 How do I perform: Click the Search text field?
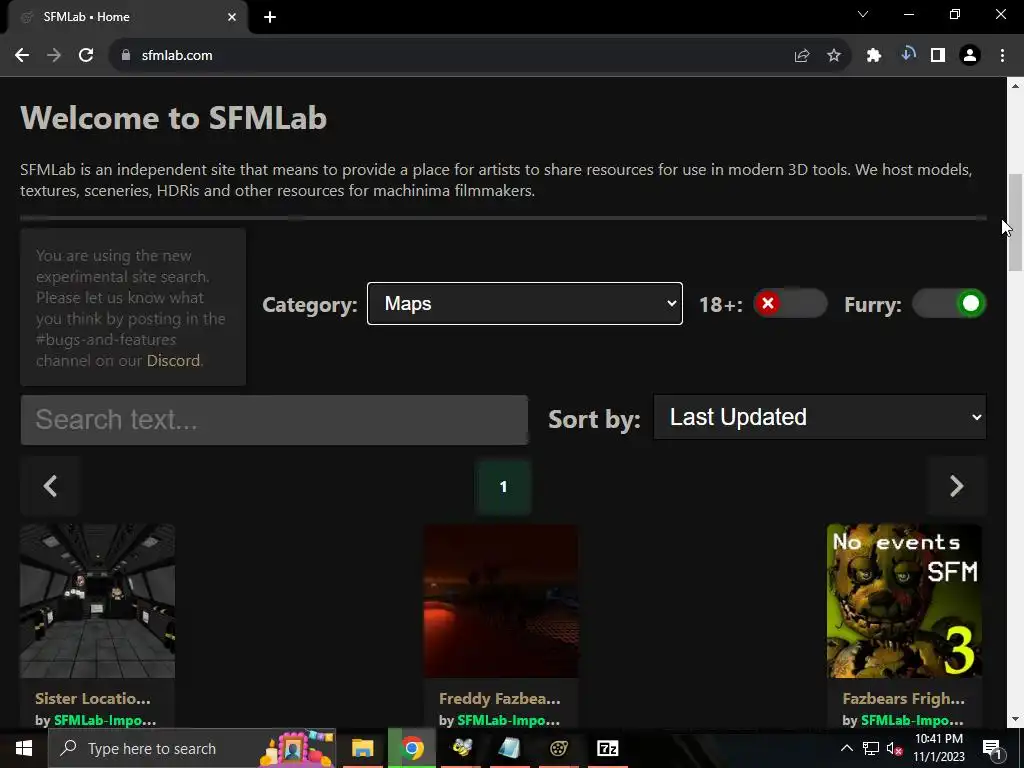[x=274, y=420]
